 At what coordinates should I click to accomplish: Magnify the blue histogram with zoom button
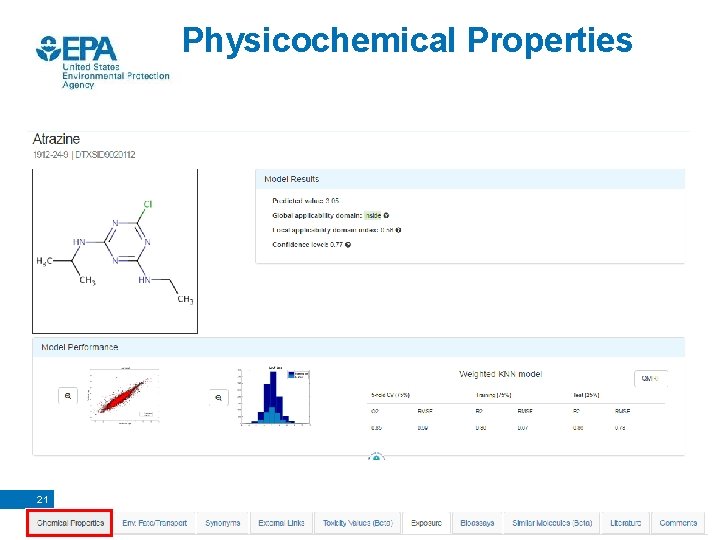[x=219, y=398]
